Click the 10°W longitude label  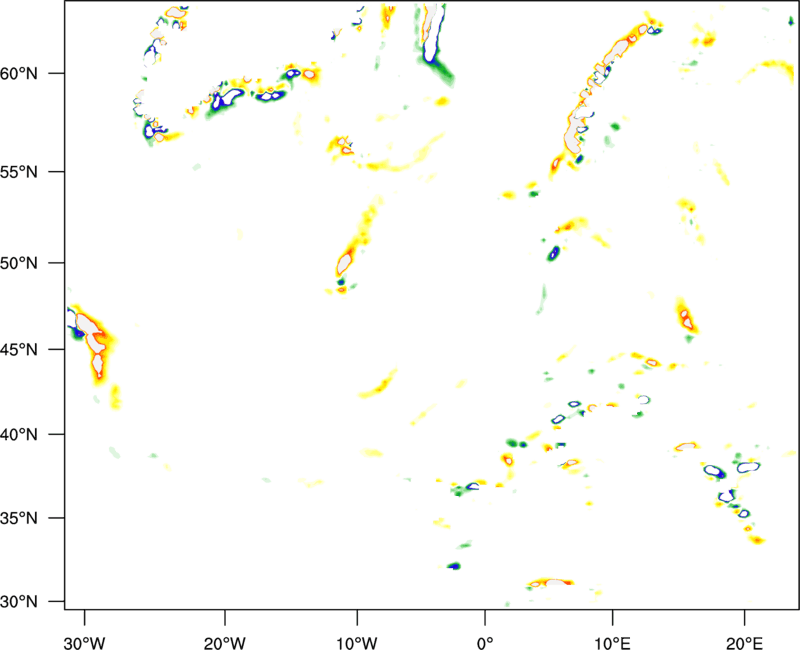pyautogui.click(x=357, y=643)
